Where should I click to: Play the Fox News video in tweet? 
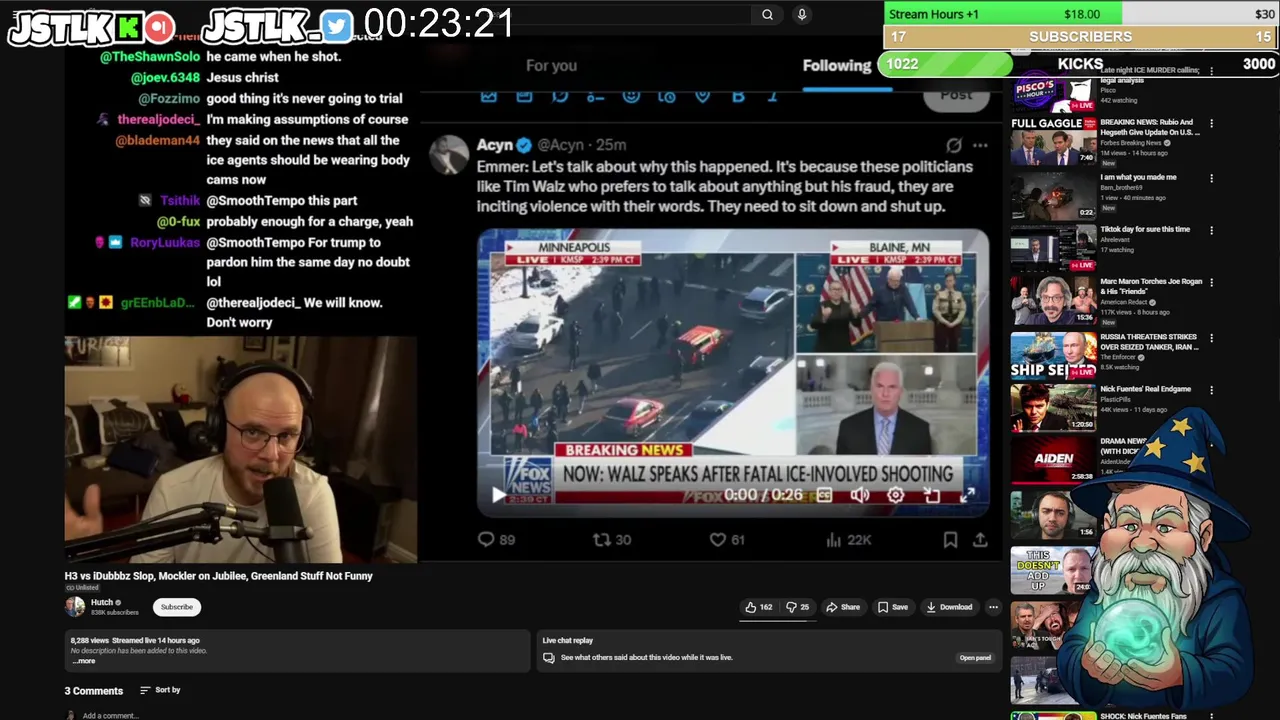[x=499, y=494]
